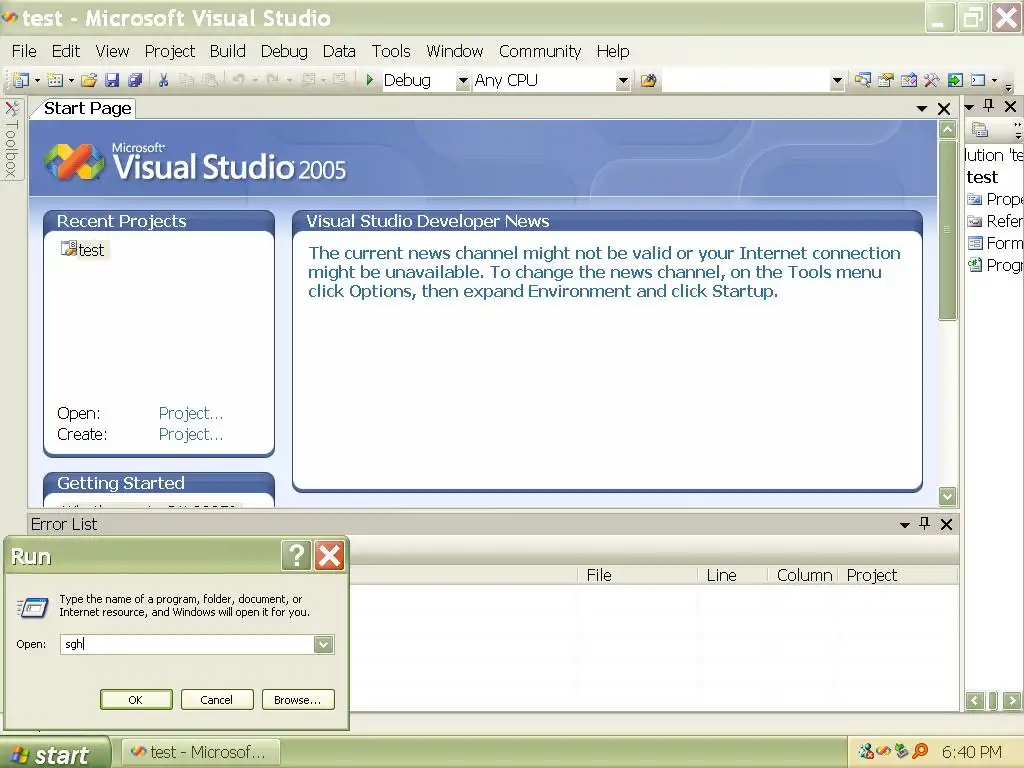Open the collapsed Toolbox side tab
The height and width of the screenshot is (768, 1024).
(x=11, y=139)
